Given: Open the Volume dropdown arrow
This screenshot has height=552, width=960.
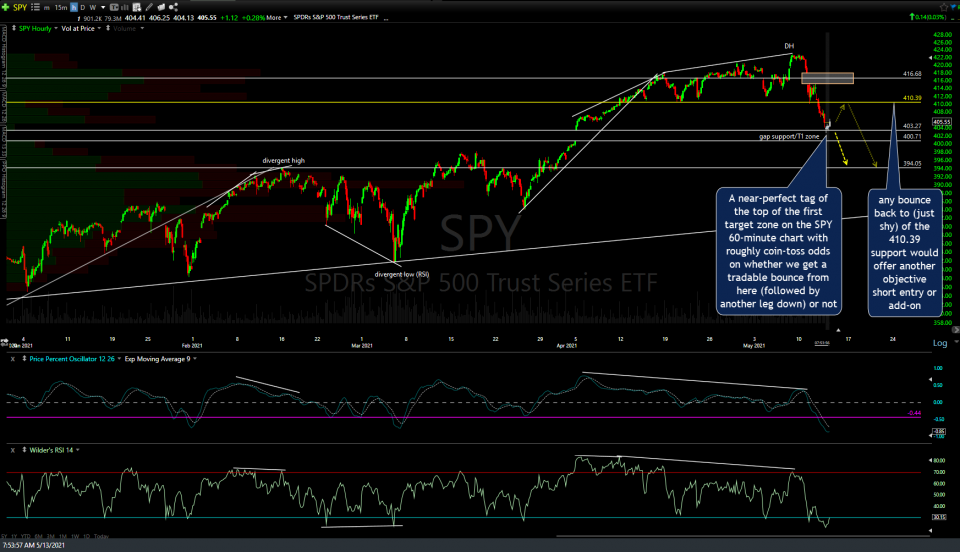Looking at the screenshot, I should pos(142,28).
